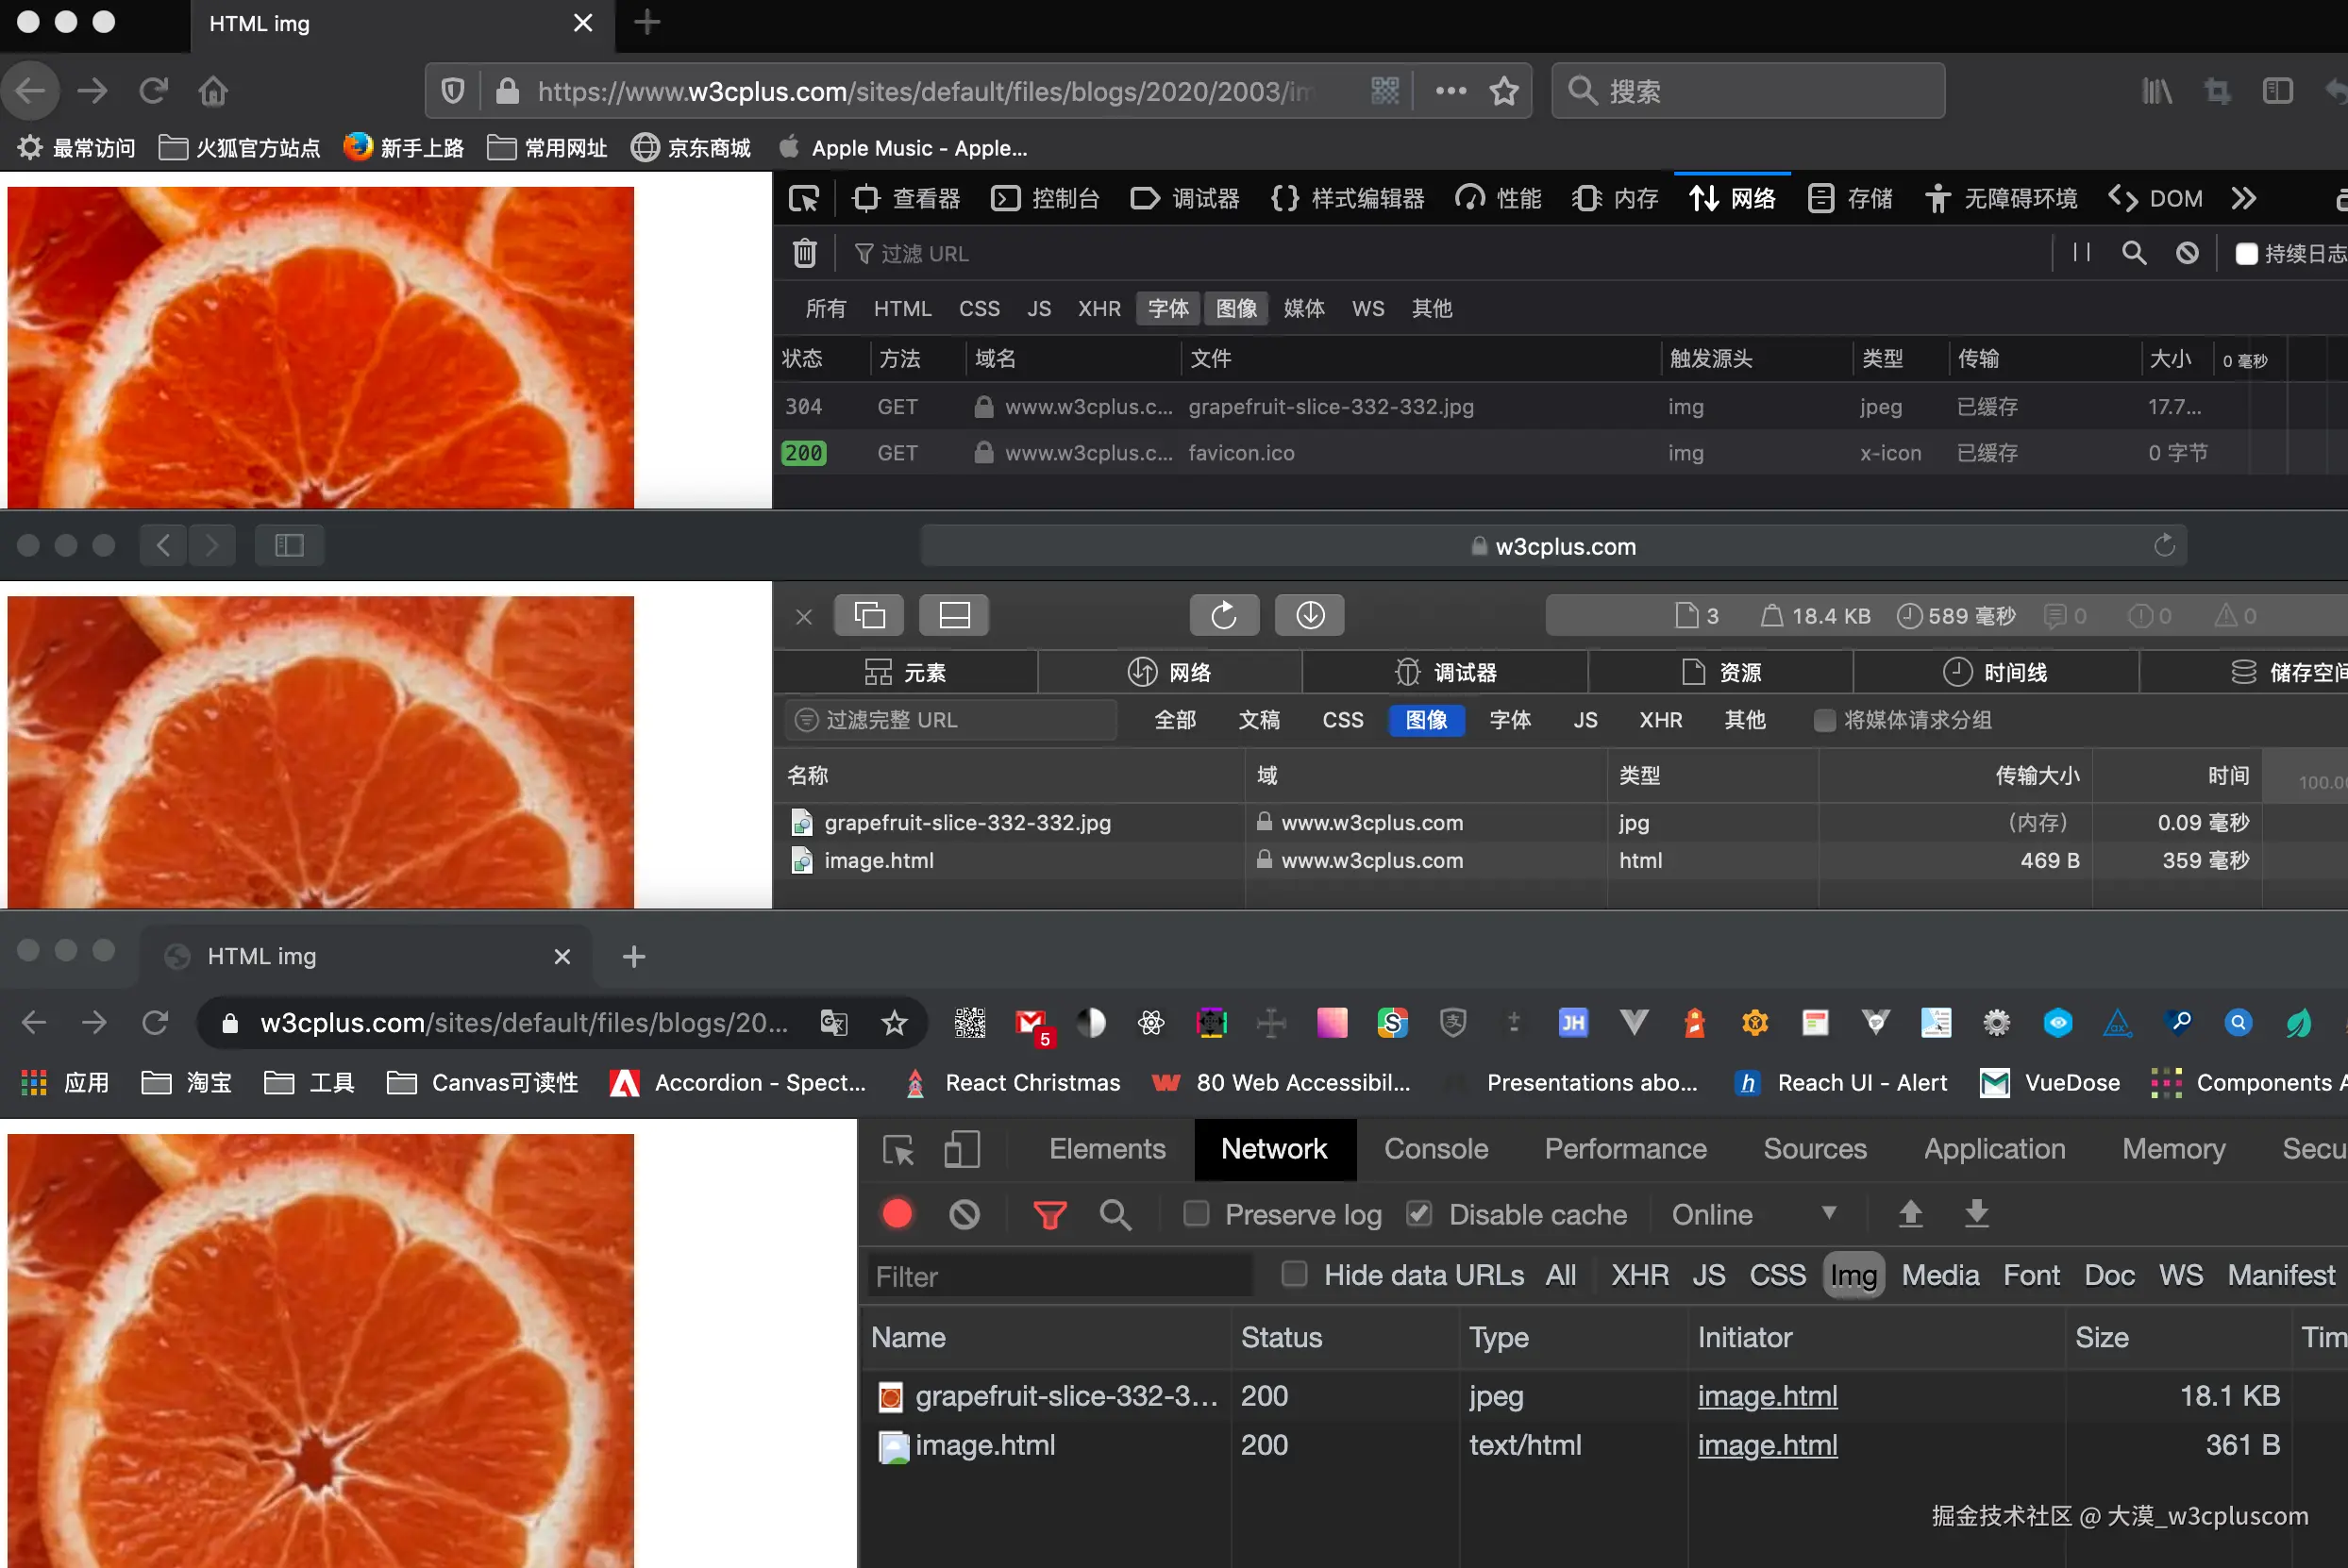The width and height of the screenshot is (2348, 1568).
Task: Click Safari inspector reload page icon
Action: (1224, 615)
